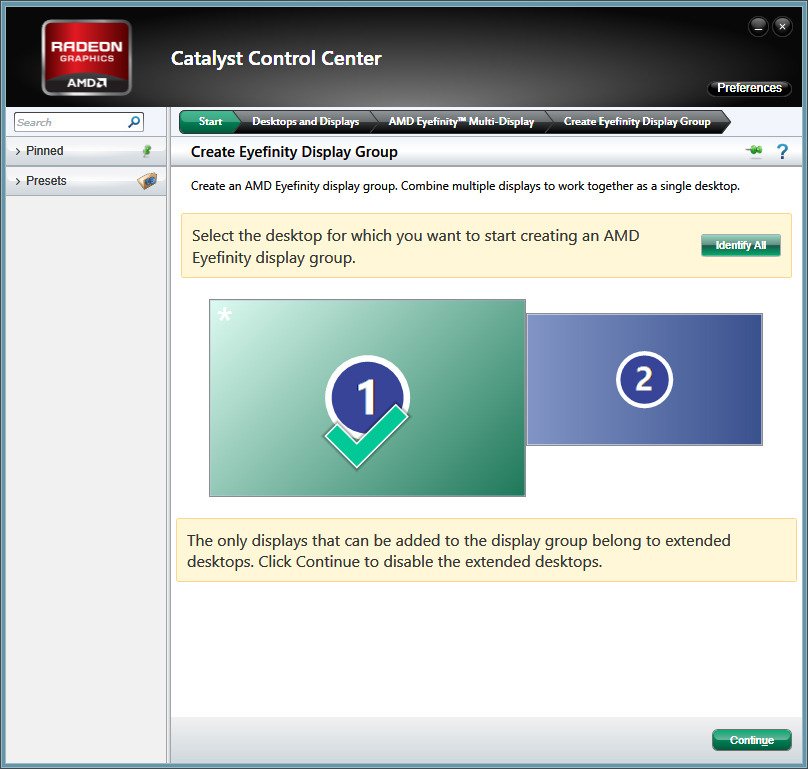Click the Continue button

pos(751,740)
